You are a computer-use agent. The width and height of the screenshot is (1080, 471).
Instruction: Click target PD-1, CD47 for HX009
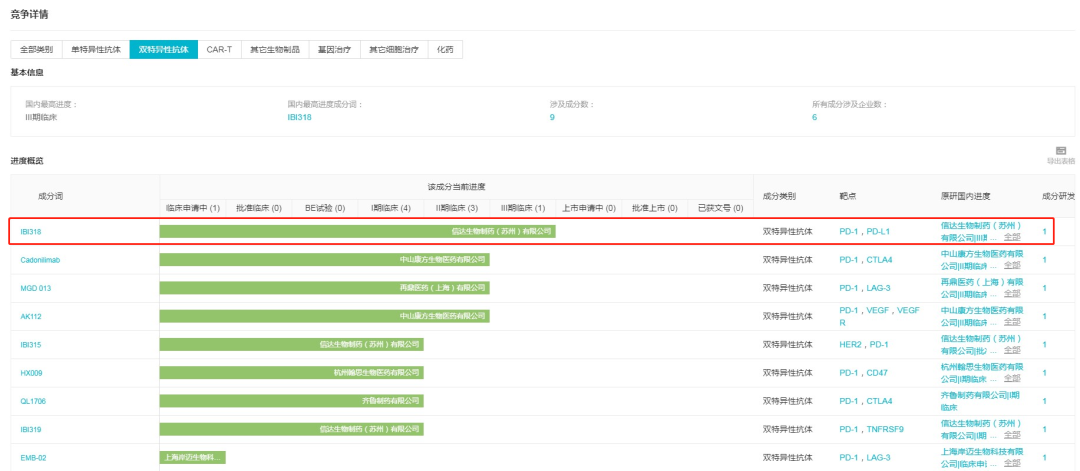pos(864,373)
